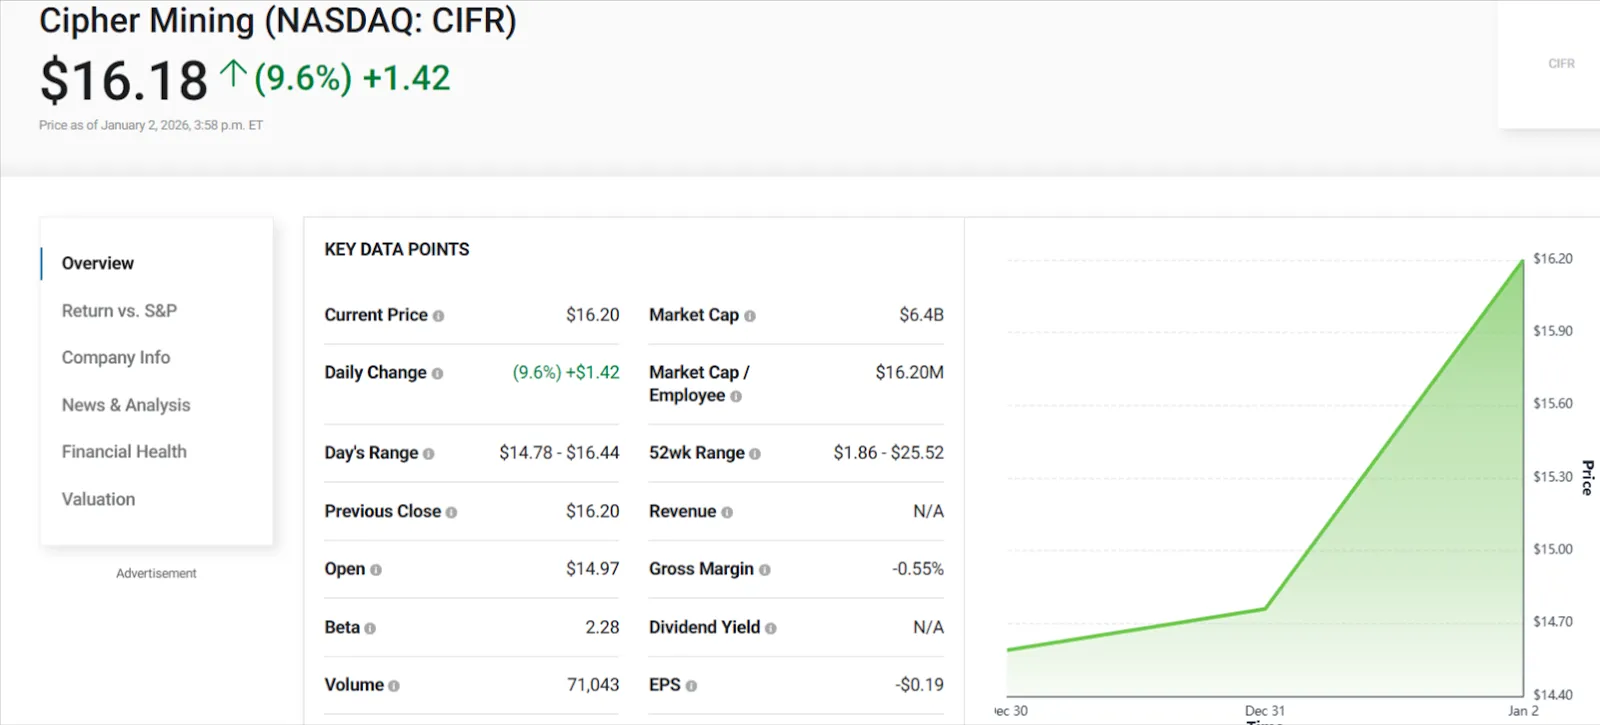Click info icon next to Current Price

click(438, 316)
